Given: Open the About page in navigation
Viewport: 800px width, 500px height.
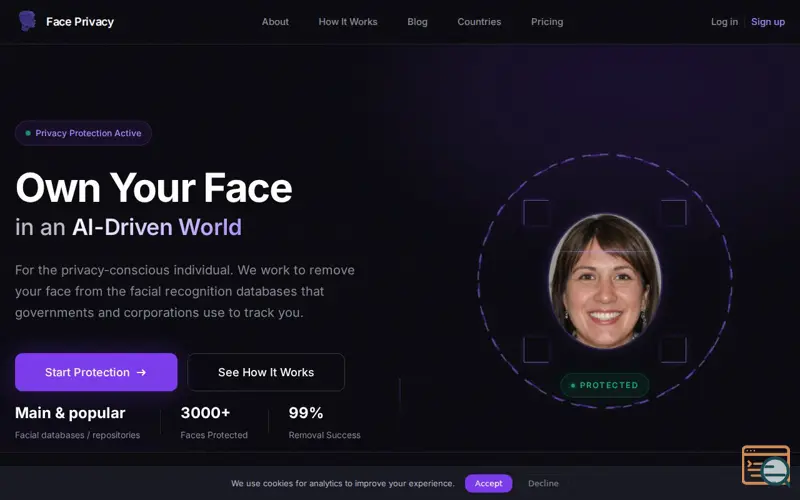Looking at the screenshot, I should pos(275,22).
